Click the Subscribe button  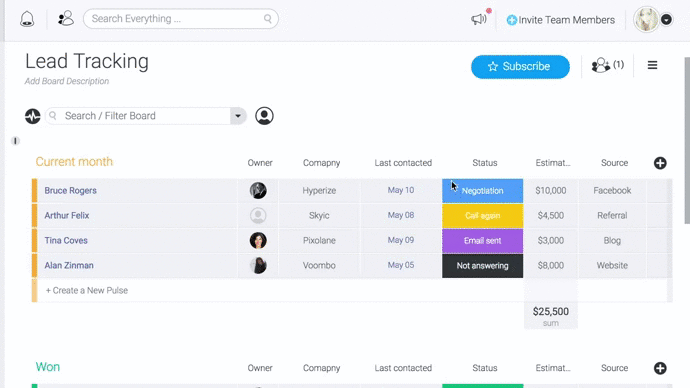click(x=520, y=66)
